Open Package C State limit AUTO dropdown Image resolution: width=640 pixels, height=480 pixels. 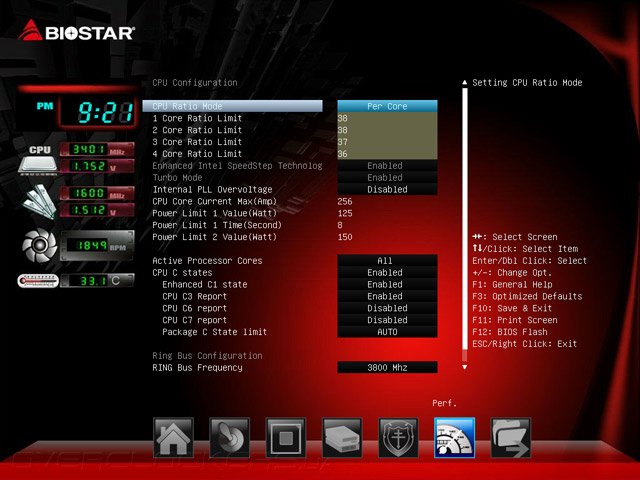pos(387,331)
